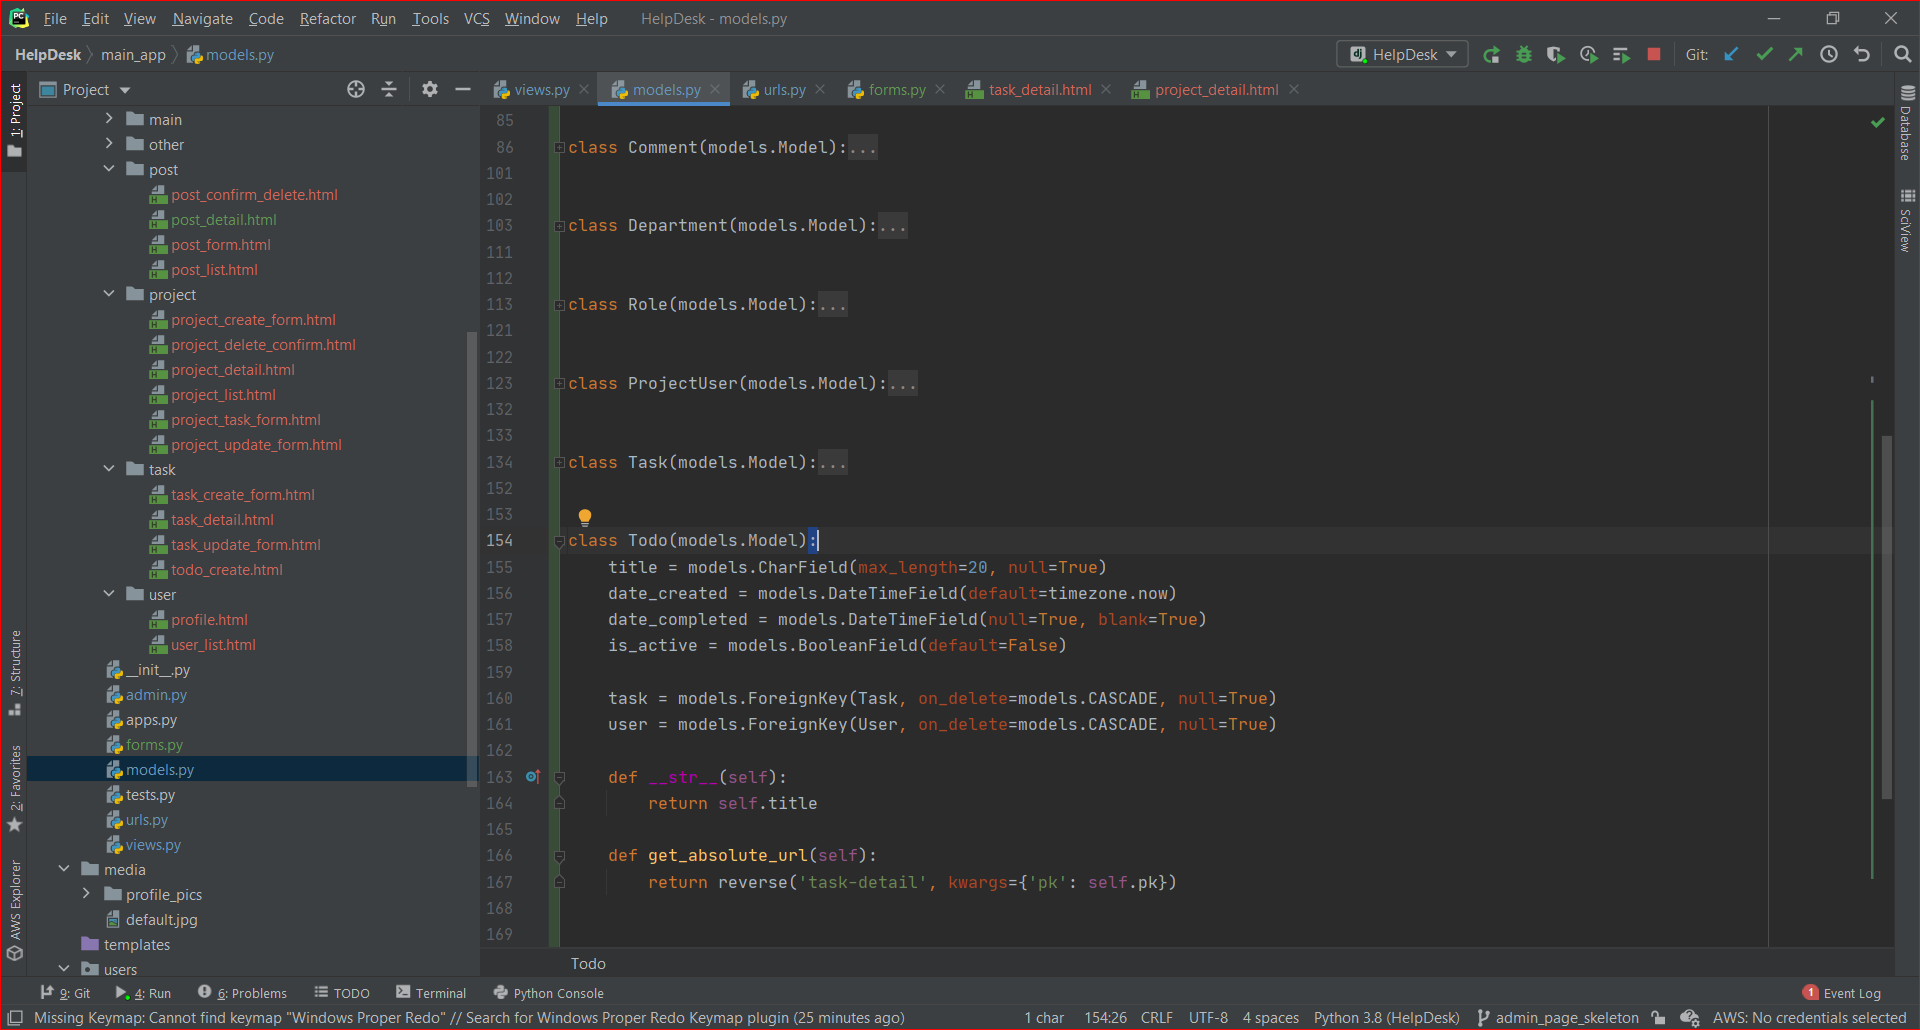Collapse the project folder
This screenshot has width=1920, height=1030.
click(x=109, y=294)
